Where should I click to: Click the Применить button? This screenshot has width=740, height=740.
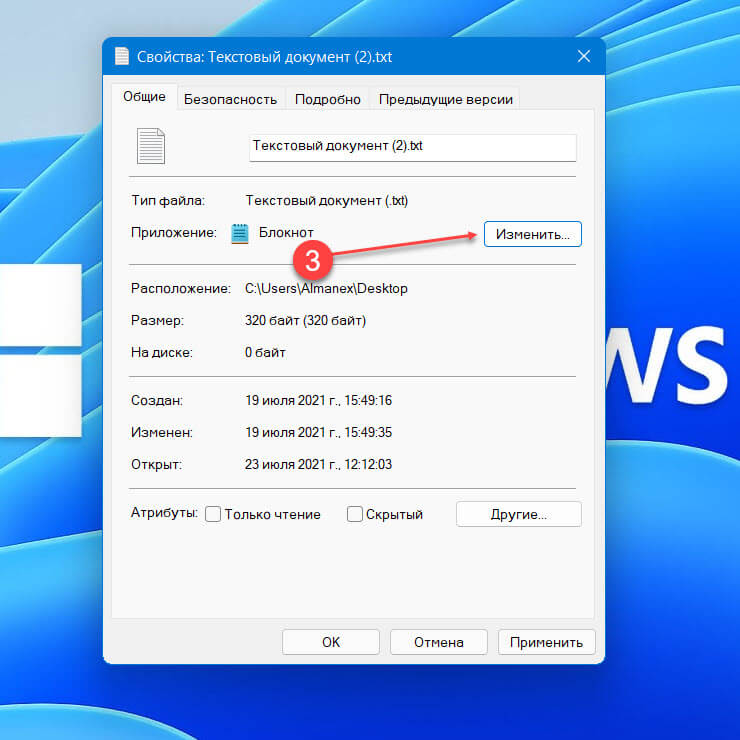coord(547,642)
